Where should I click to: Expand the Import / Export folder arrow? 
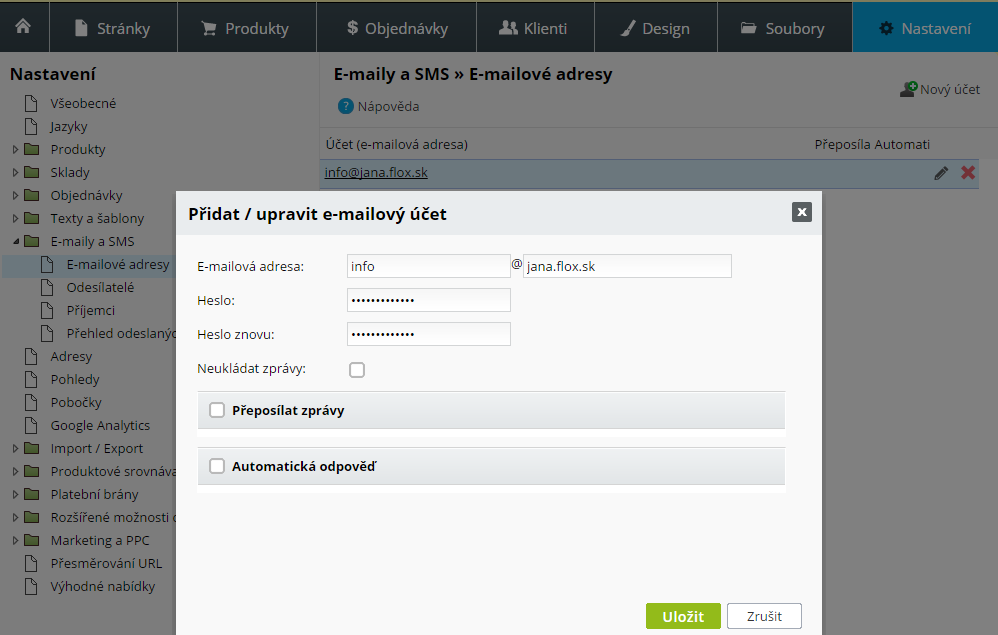point(16,449)
